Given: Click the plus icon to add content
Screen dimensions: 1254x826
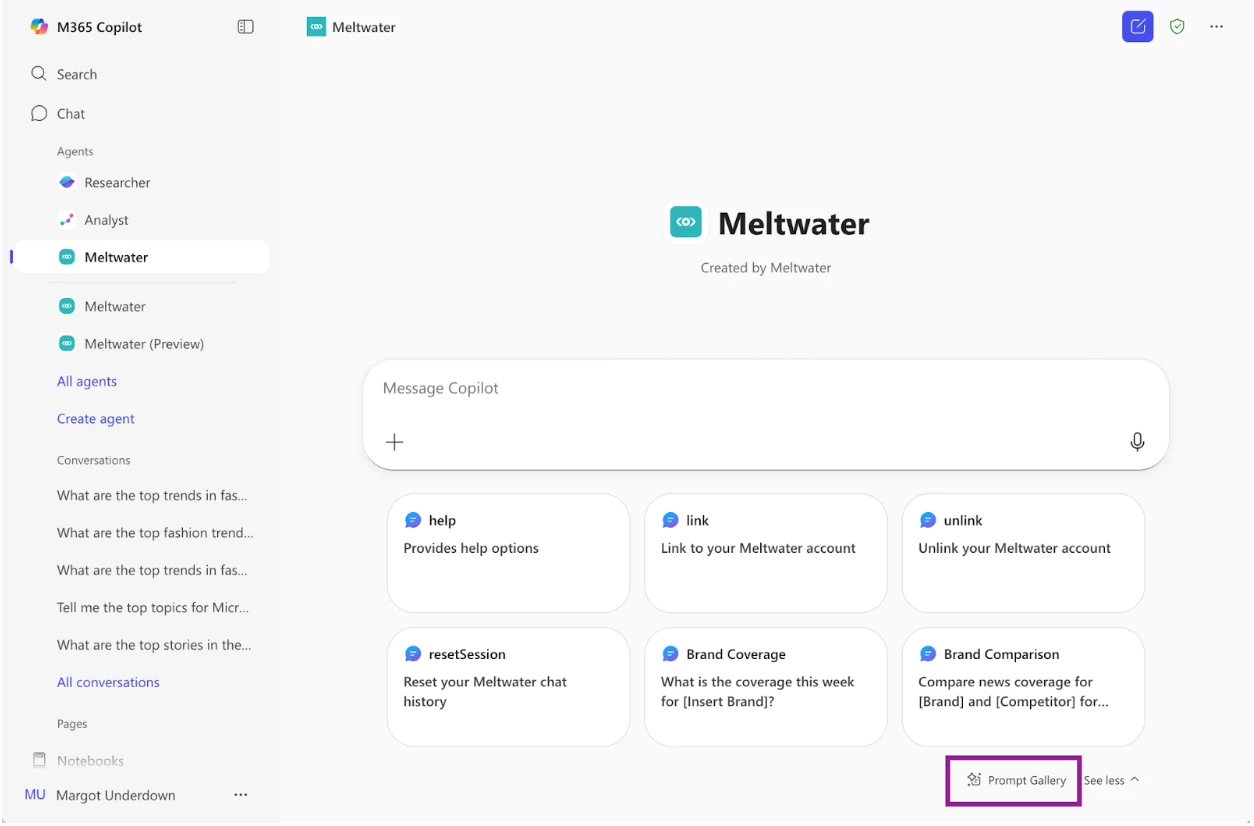Looking at the screenshot, I should [x=395, y=442].
